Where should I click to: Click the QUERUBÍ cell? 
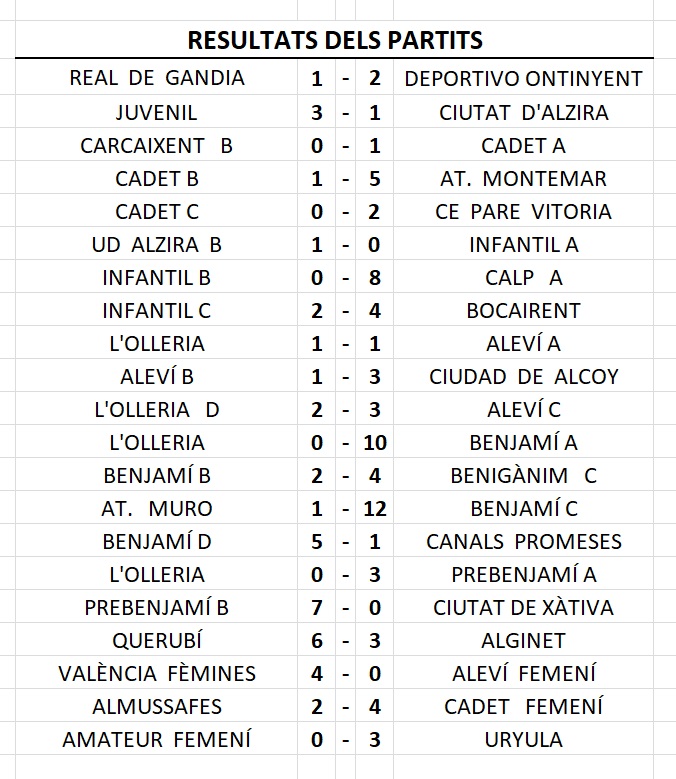[x=156, y=640]
